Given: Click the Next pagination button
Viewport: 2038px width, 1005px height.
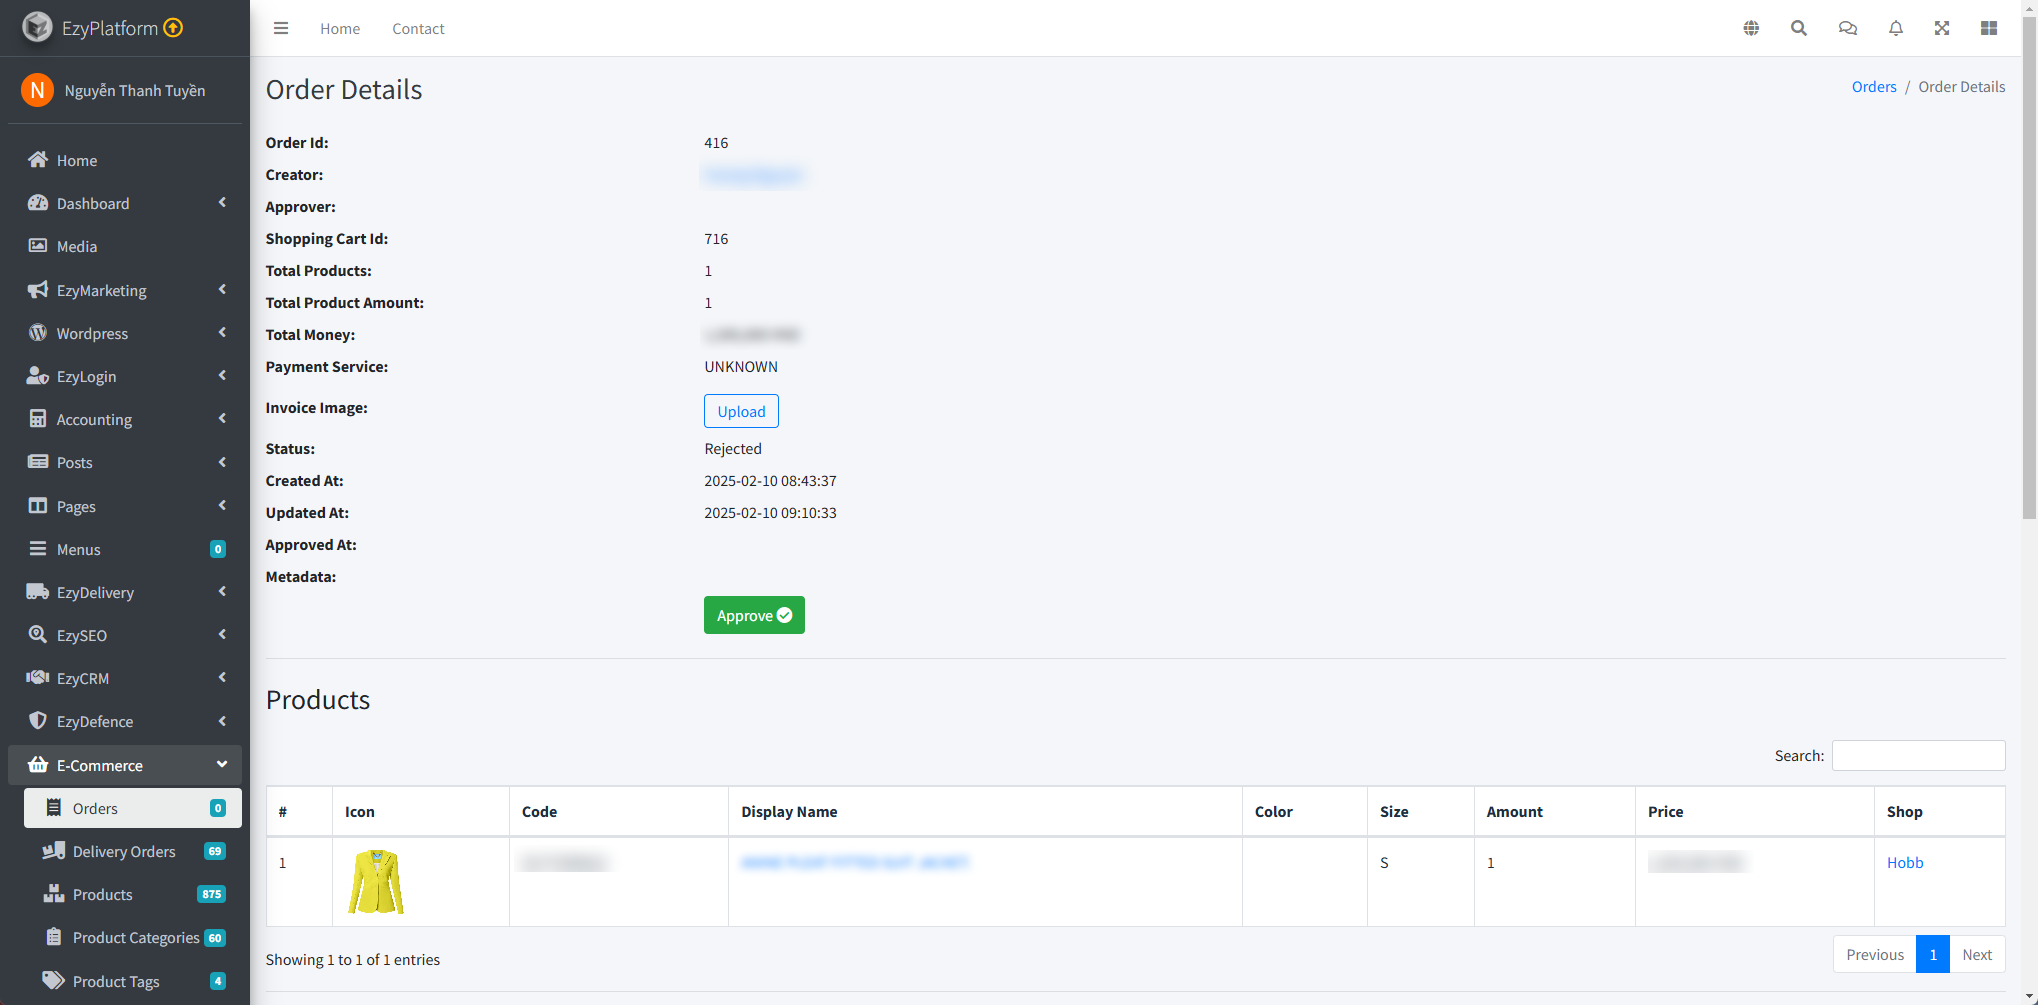Looking at the screenshot, I should (1977, 954).
